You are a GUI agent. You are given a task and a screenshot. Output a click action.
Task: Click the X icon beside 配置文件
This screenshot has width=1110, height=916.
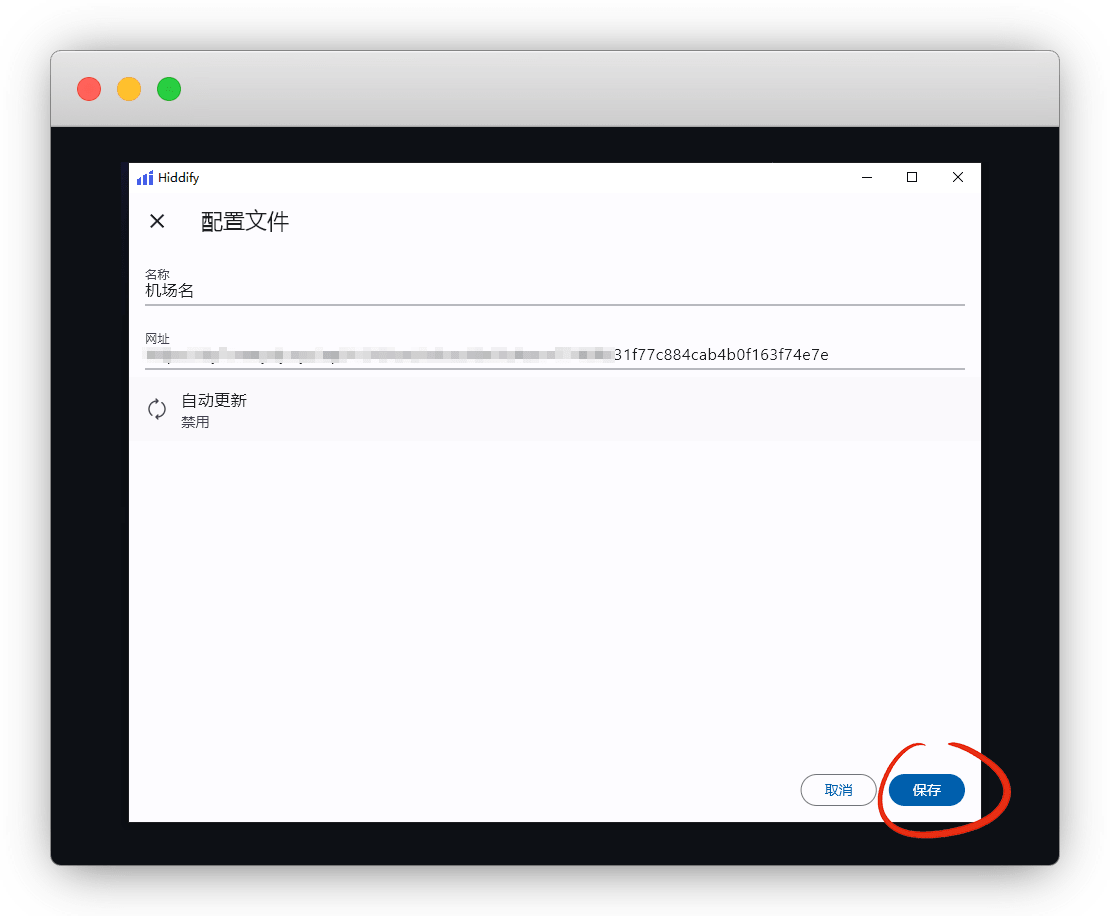pos(157,221)
